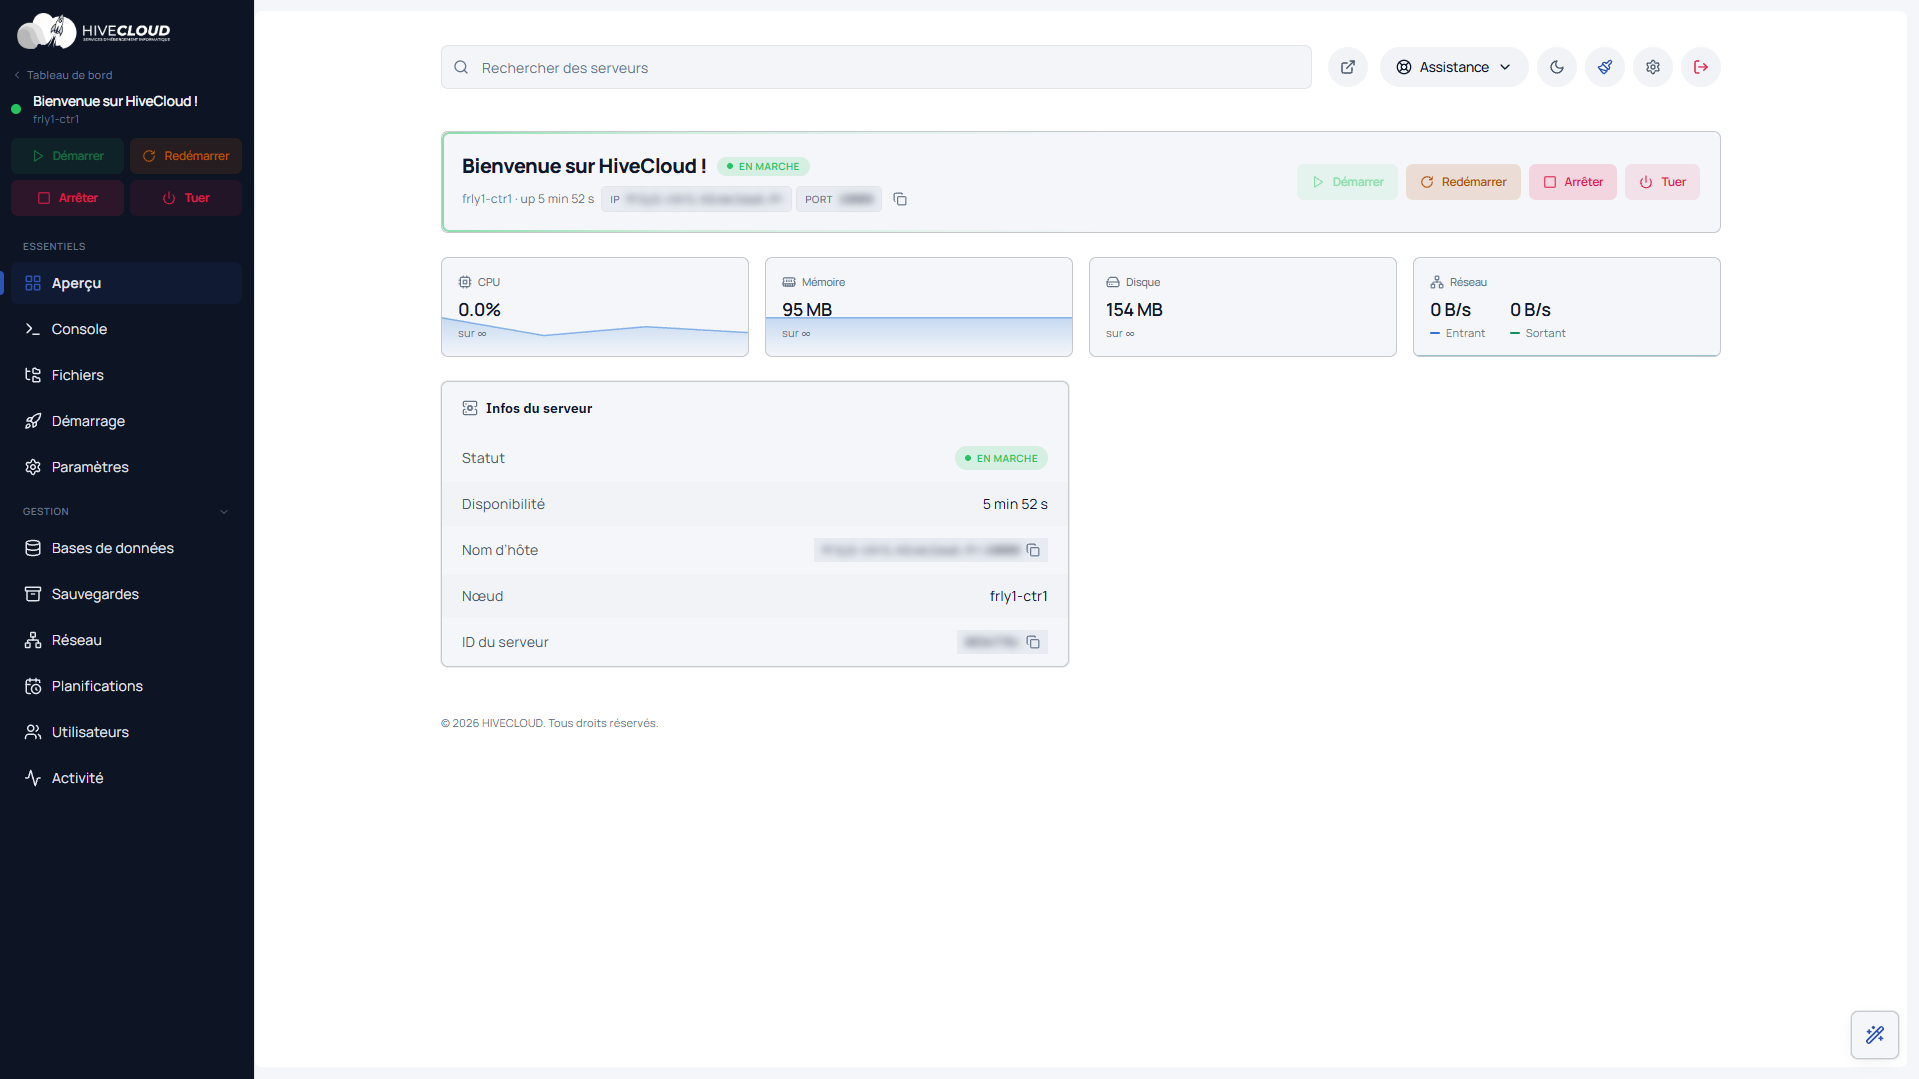Click the CPU usage graph

pos(595,338)
